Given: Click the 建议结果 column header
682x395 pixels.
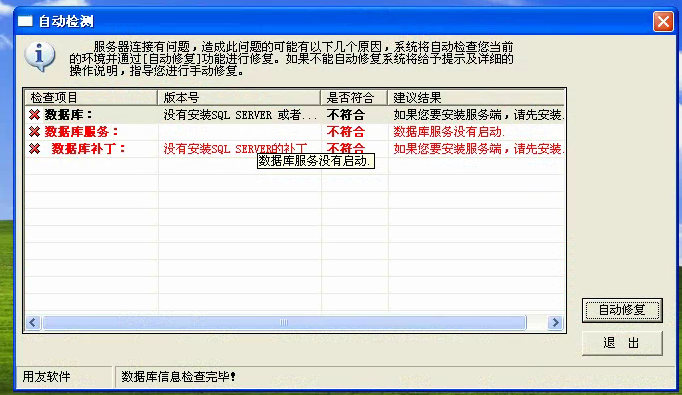Looking at the screenshot, I should tap(476, 97).
